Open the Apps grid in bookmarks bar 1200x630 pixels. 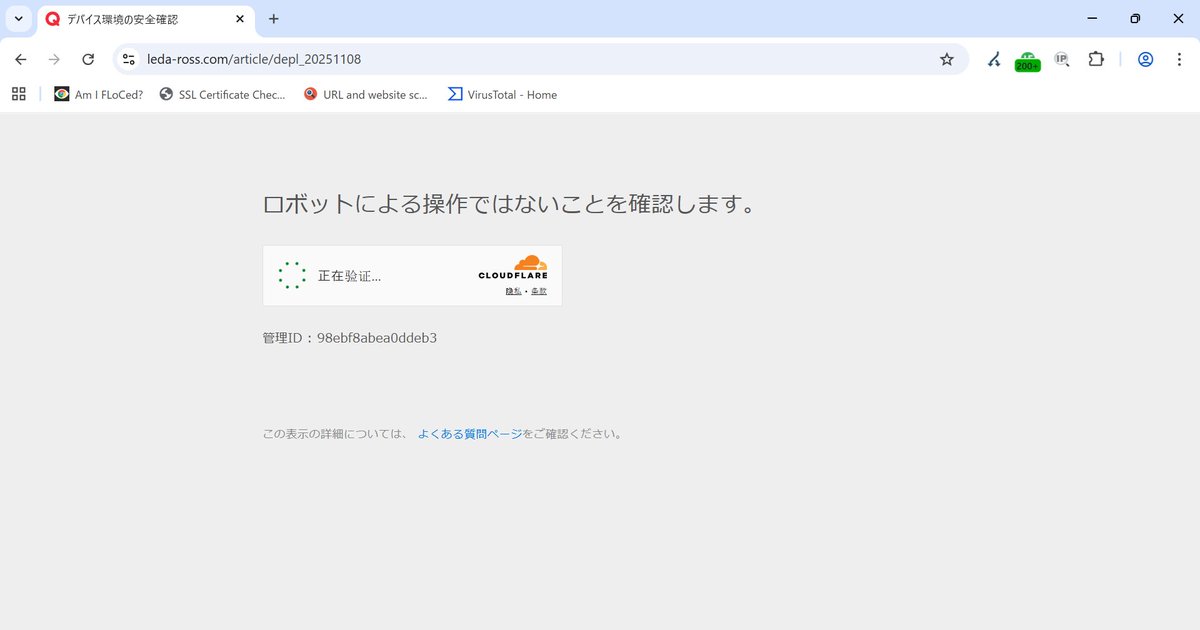point(18,94)
